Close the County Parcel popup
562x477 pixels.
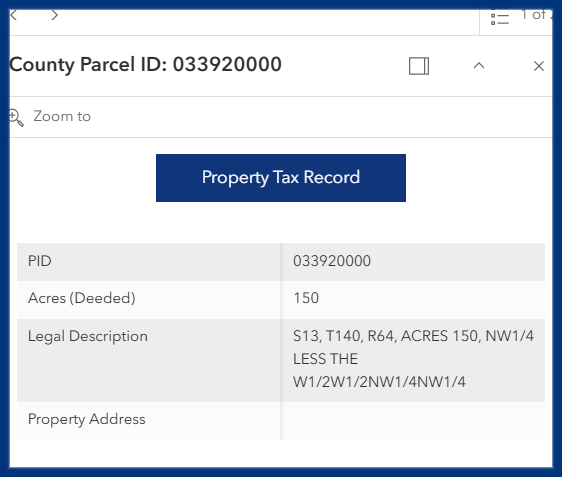click(539, 66)
